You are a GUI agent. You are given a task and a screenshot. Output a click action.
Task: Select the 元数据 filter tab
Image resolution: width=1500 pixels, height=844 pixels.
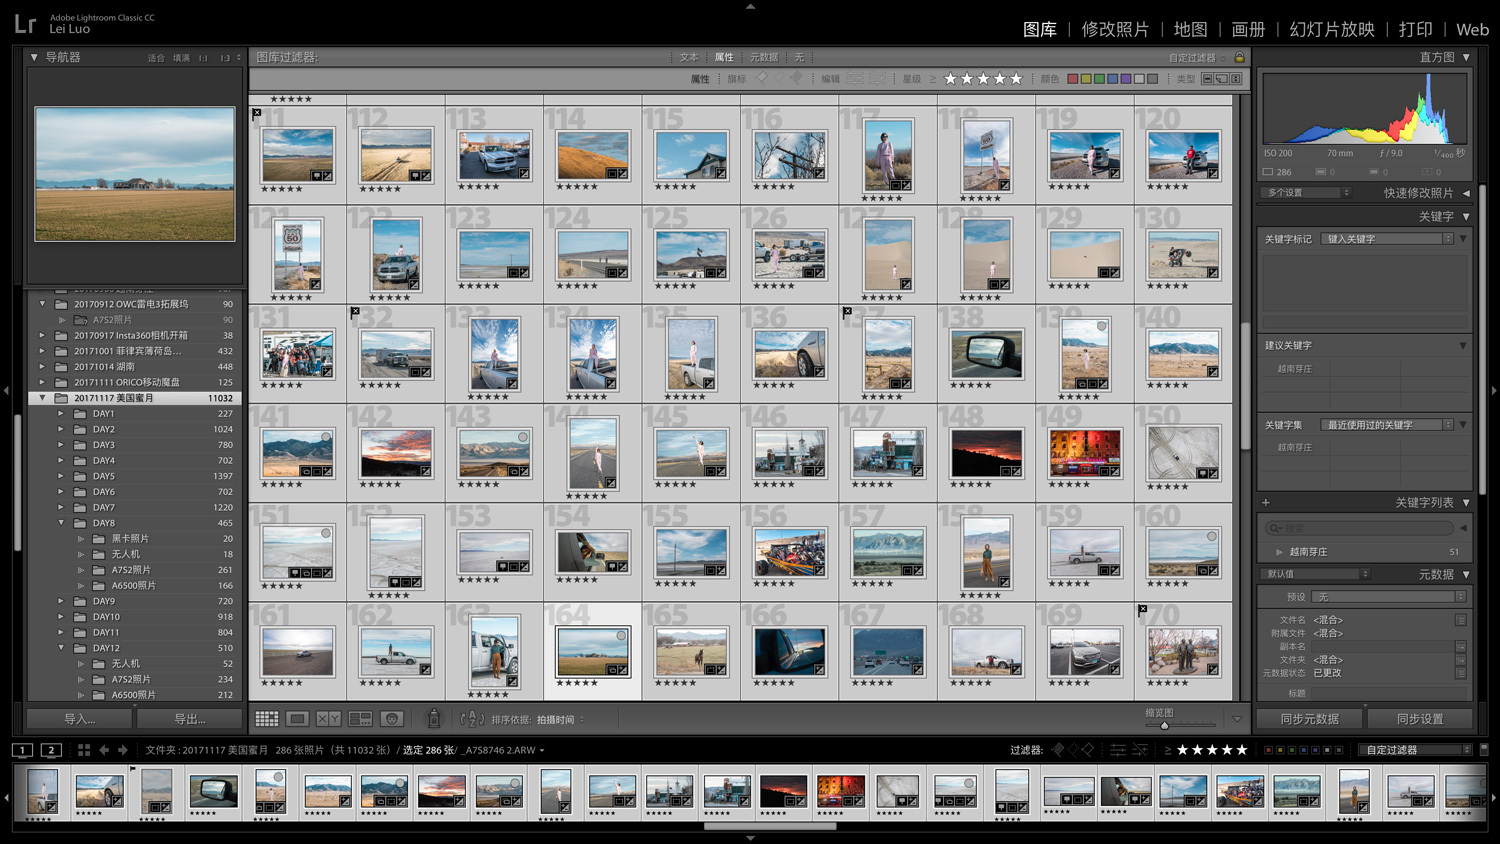click(x=763, y=58)
